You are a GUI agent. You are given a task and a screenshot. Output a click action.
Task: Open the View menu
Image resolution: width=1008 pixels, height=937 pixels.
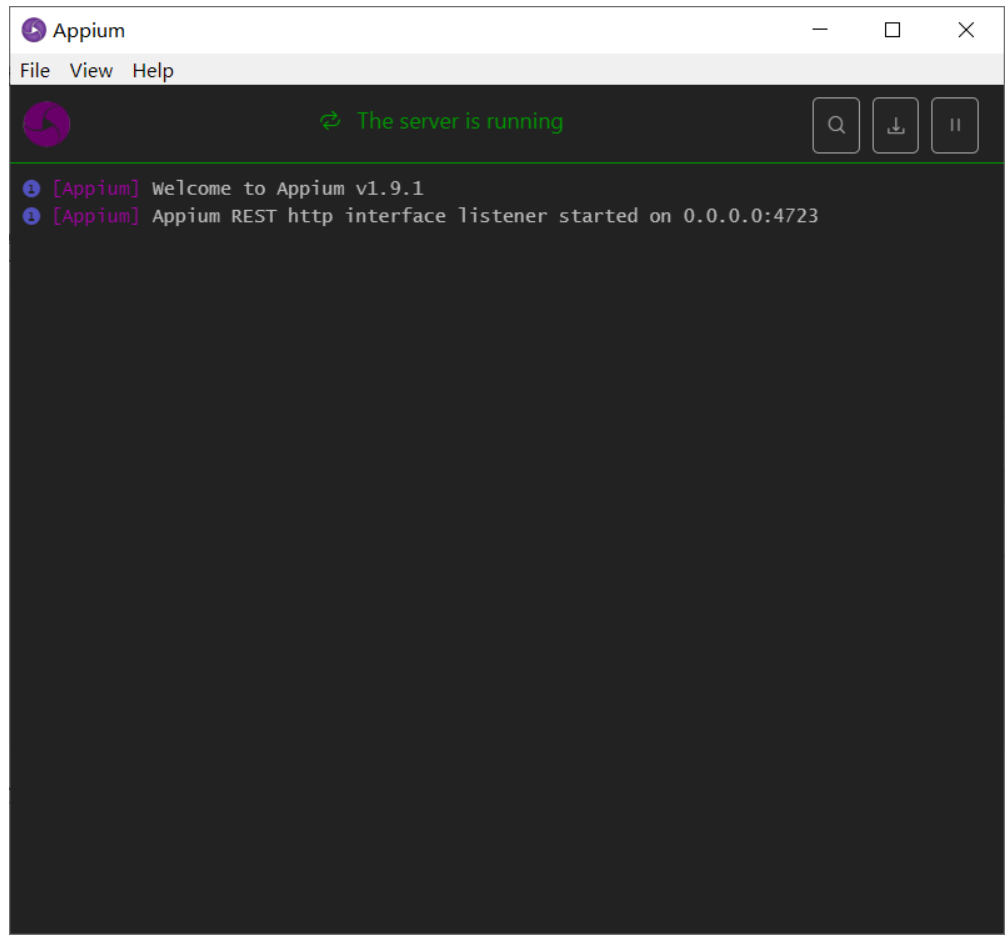click(x=91, y=70)
